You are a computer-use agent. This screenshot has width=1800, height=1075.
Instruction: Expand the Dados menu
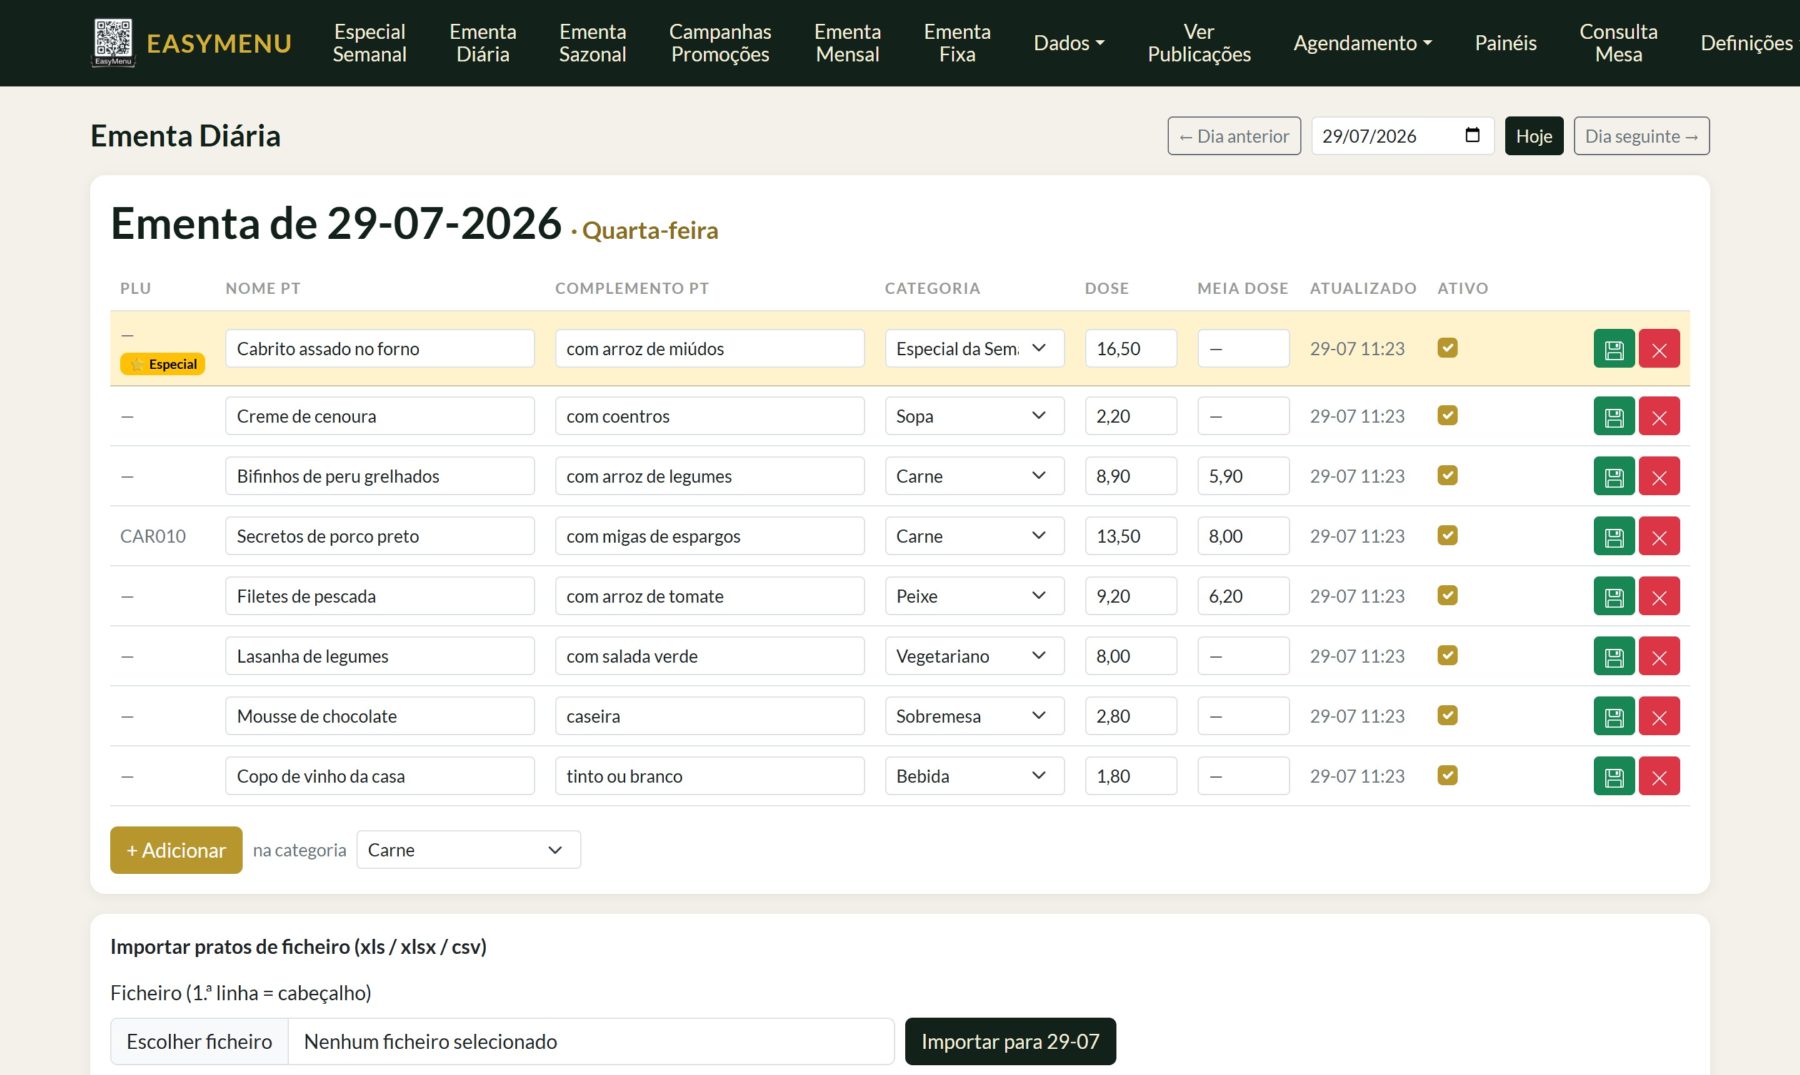point(1069,43)
